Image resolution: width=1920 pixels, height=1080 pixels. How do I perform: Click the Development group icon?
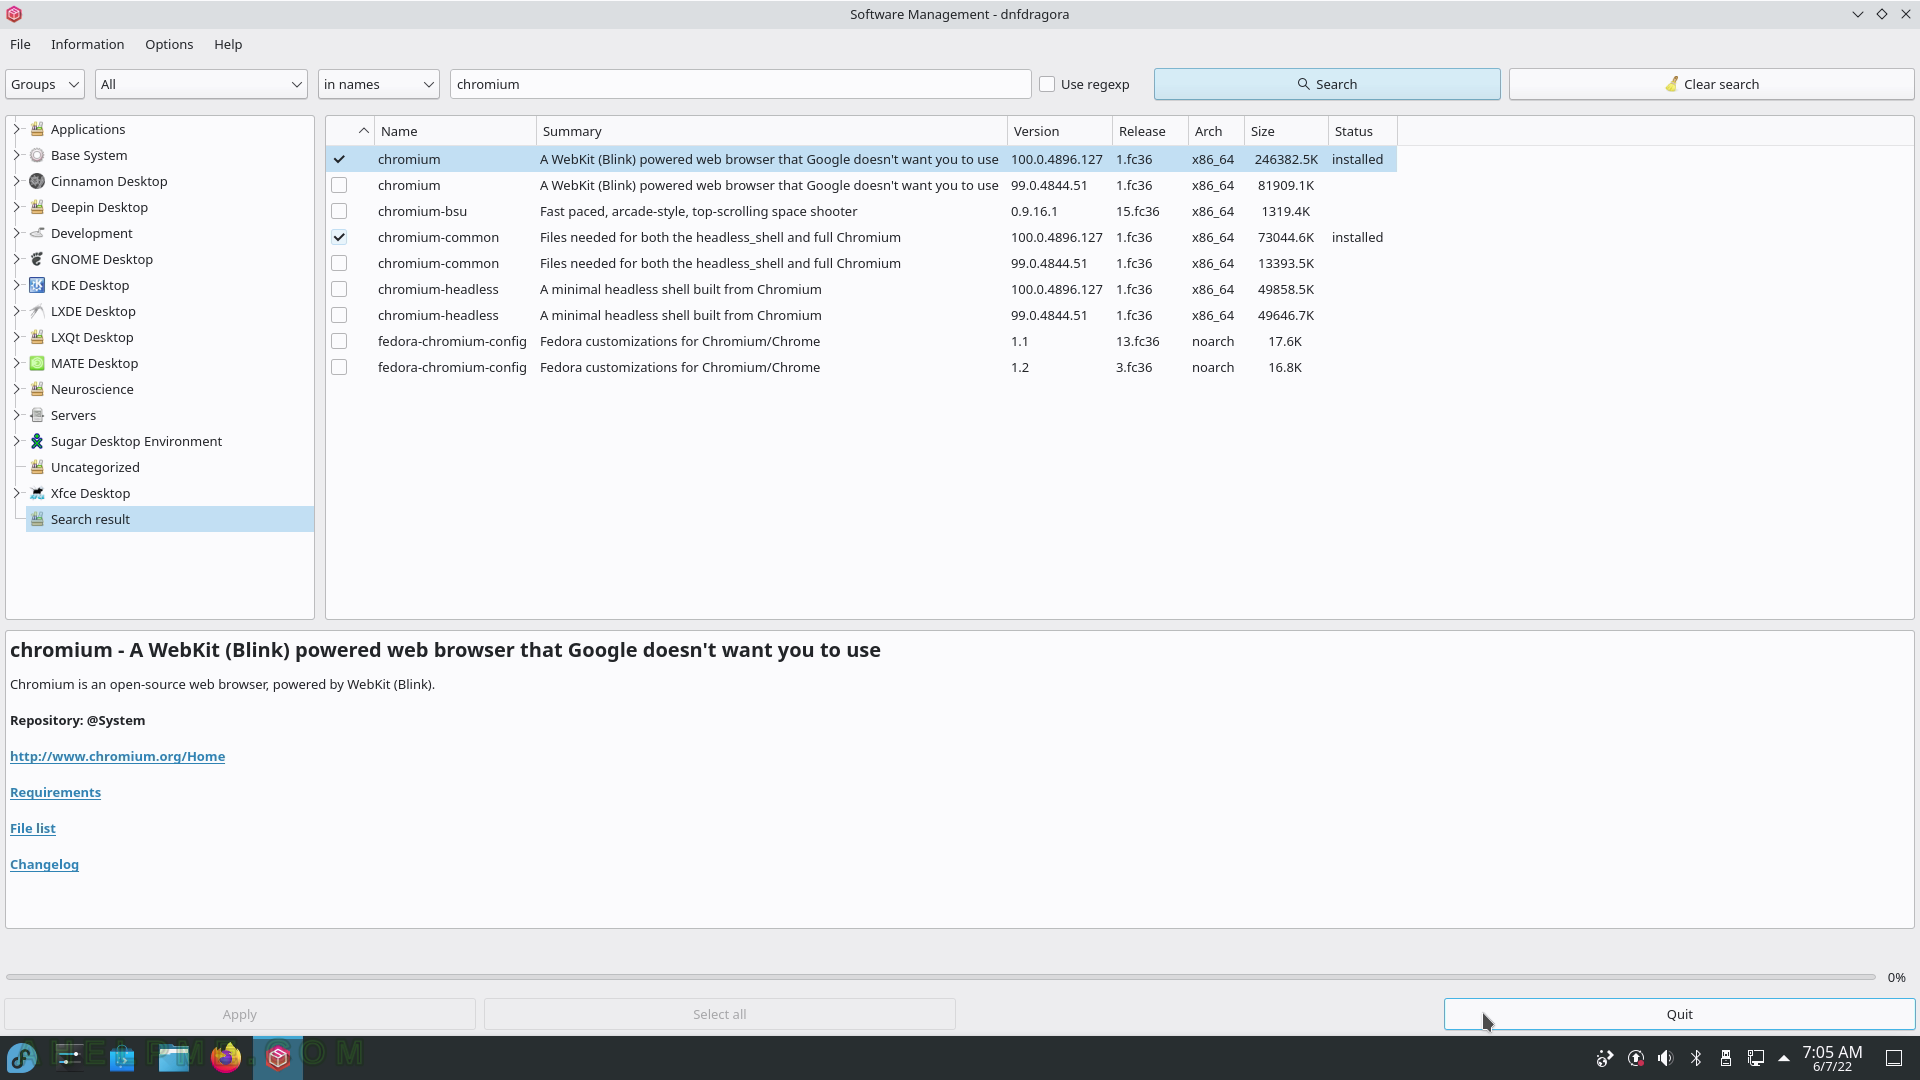pyautogui.click(x=37, y=233)
